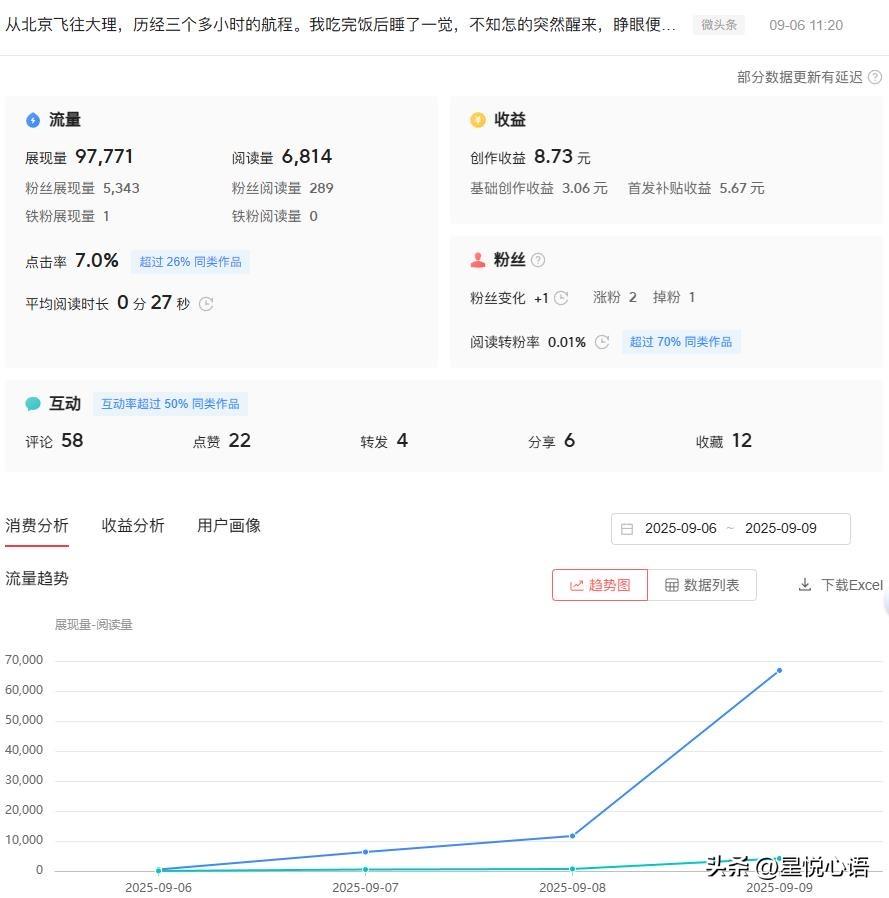Image resolution: width=889 pixels, height=898 pixels.
Task: Click 铁粉阅读量 0 text
Action: pyautogui.click(x=274, y=216)
